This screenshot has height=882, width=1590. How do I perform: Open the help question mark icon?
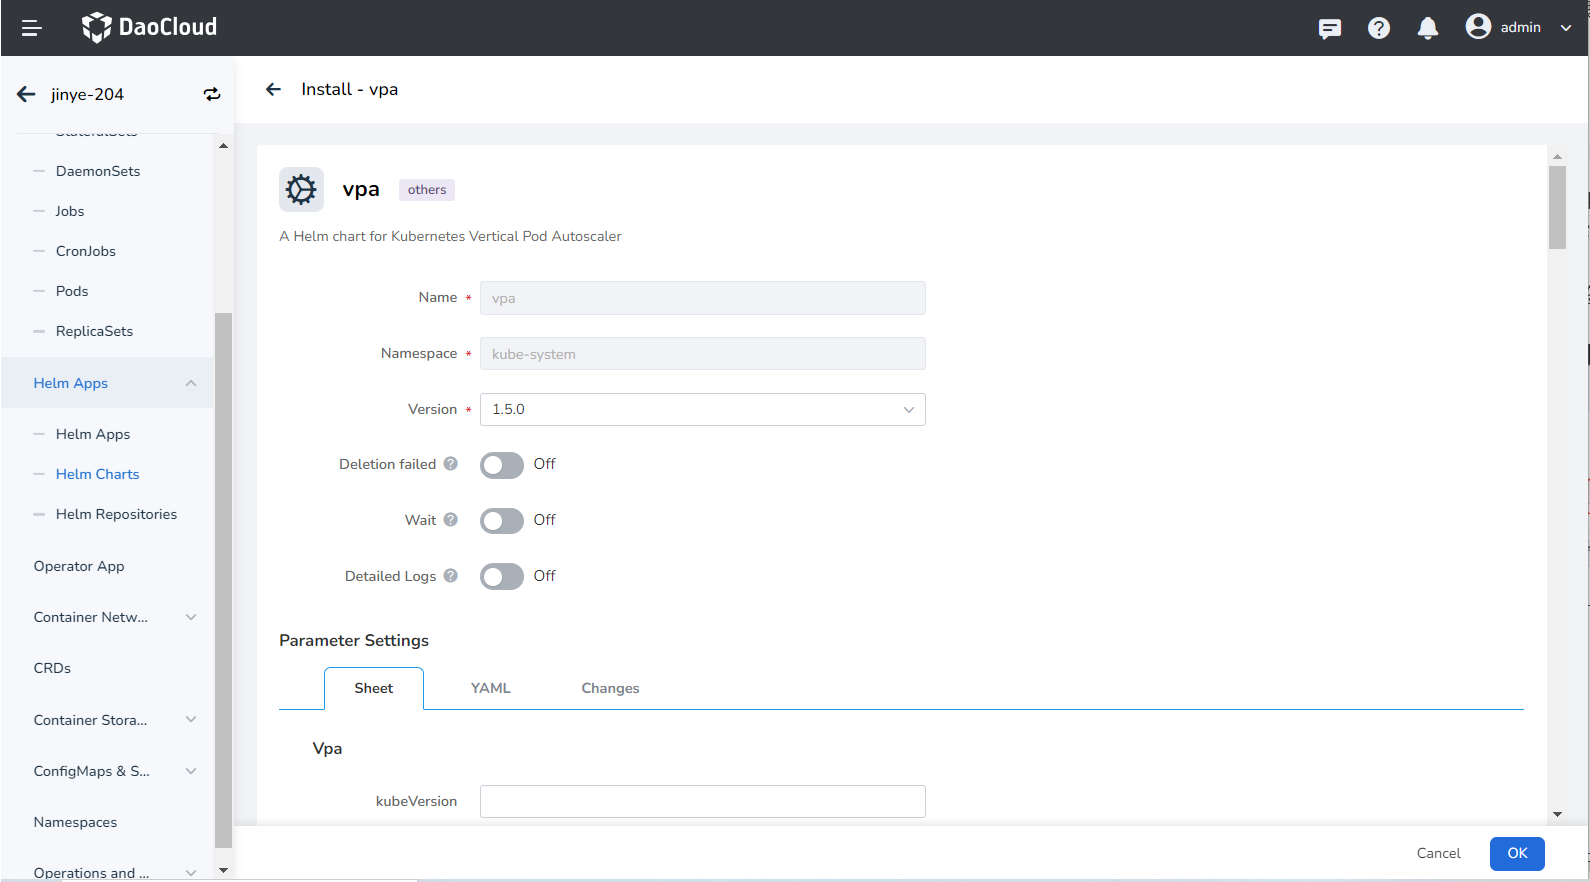pyautogui.click(x=1379, y=28)
